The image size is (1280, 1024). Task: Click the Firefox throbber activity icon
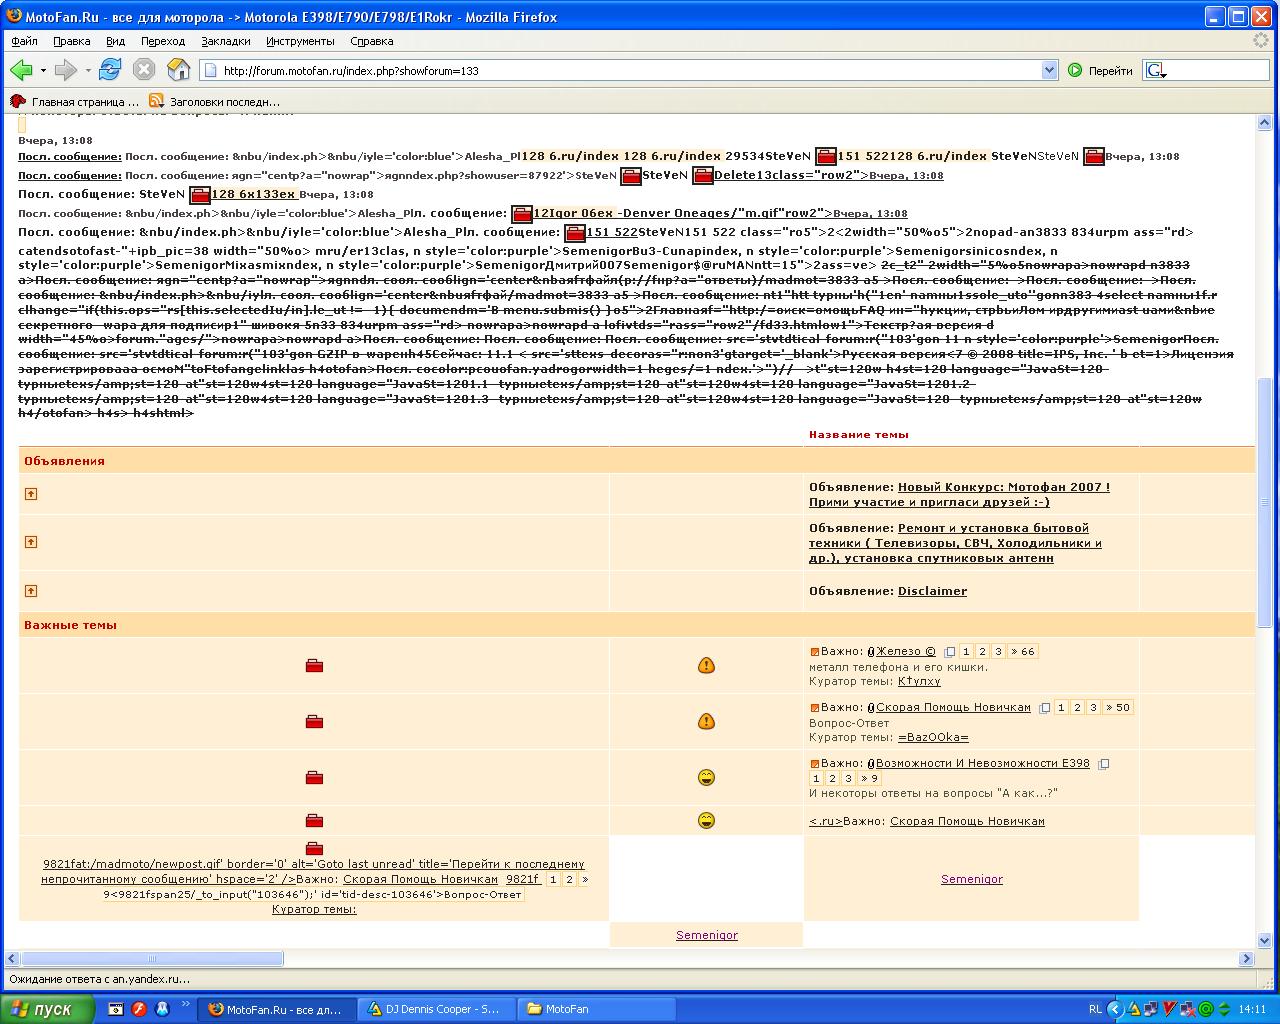tap(1262, 41)
